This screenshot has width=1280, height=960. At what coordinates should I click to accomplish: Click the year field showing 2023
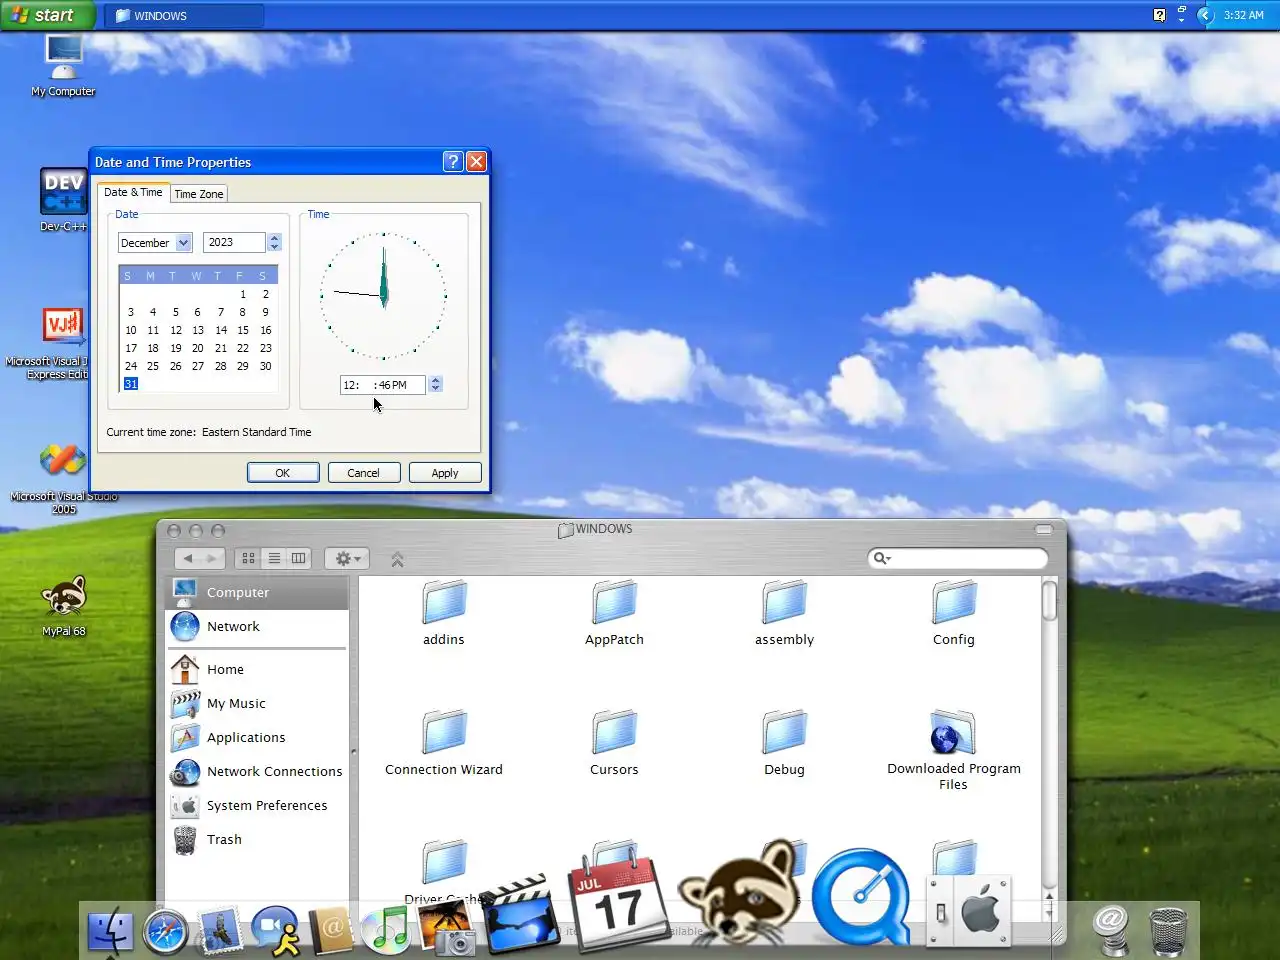234,243
